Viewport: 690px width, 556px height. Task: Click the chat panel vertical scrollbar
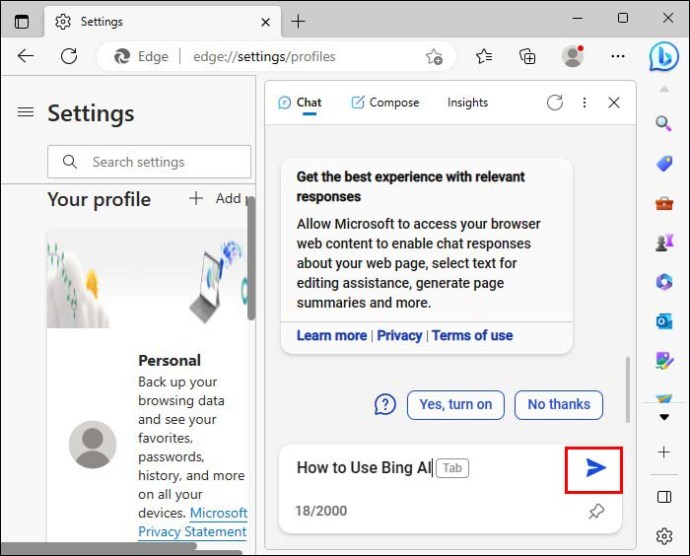628,390
